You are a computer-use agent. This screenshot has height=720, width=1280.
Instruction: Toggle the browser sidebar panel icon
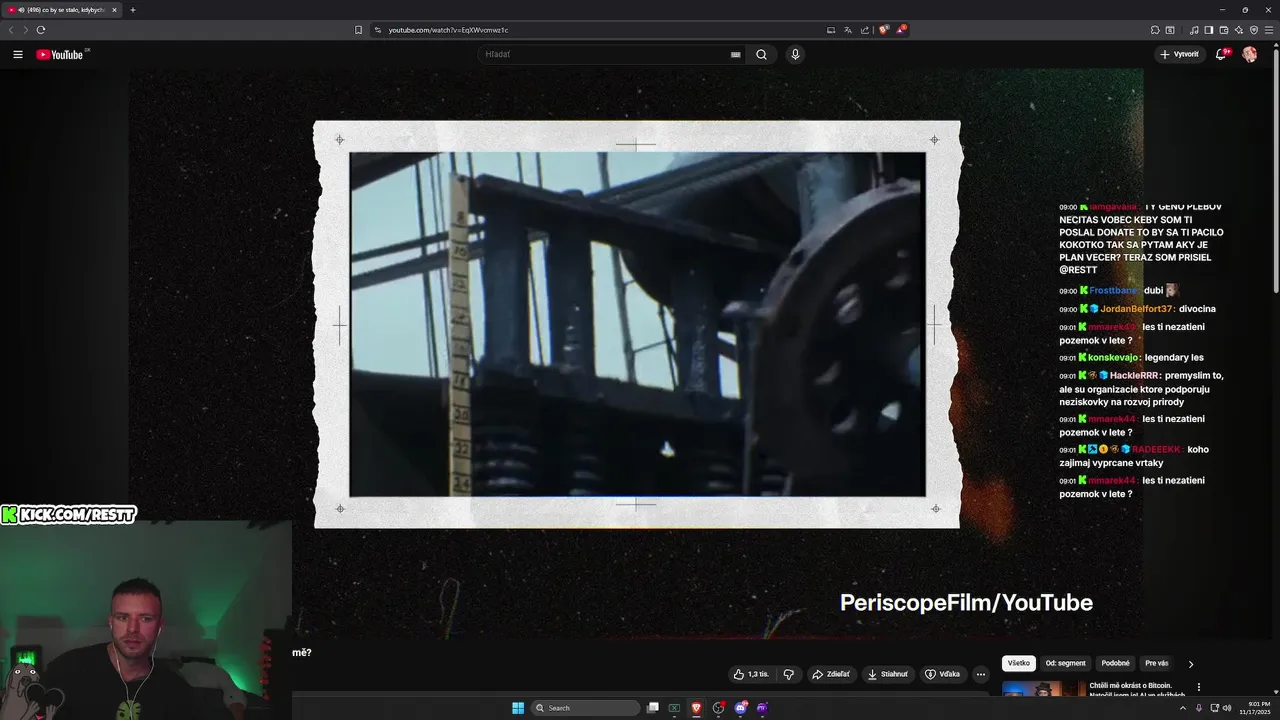1209,30
